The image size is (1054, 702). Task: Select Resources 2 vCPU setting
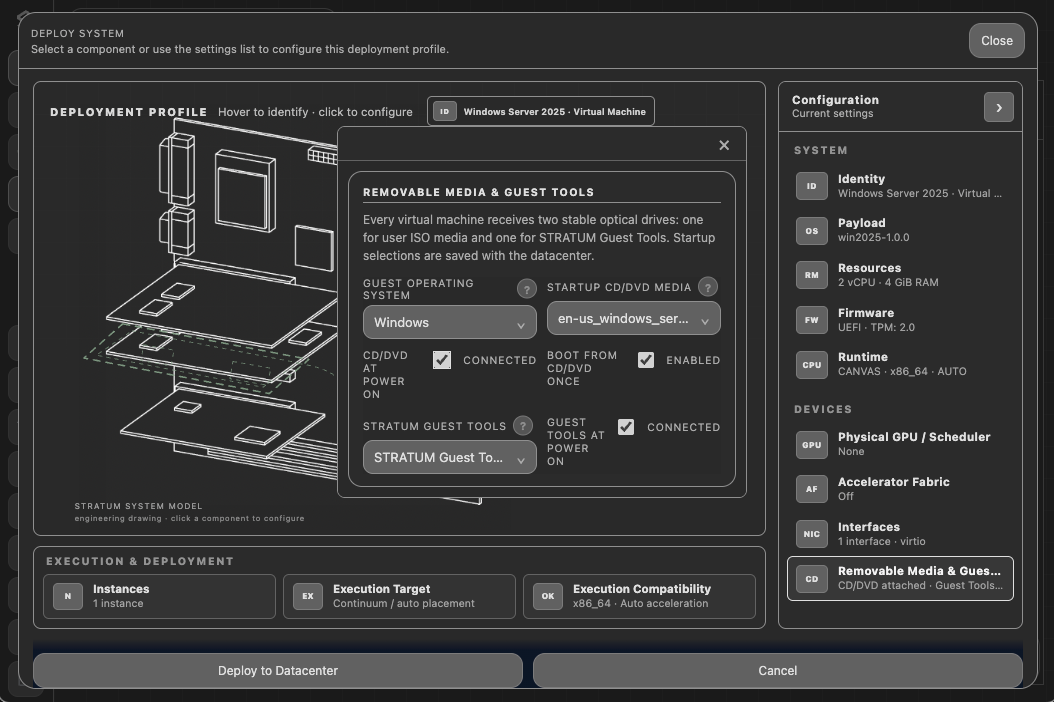(x=900, y=275)
